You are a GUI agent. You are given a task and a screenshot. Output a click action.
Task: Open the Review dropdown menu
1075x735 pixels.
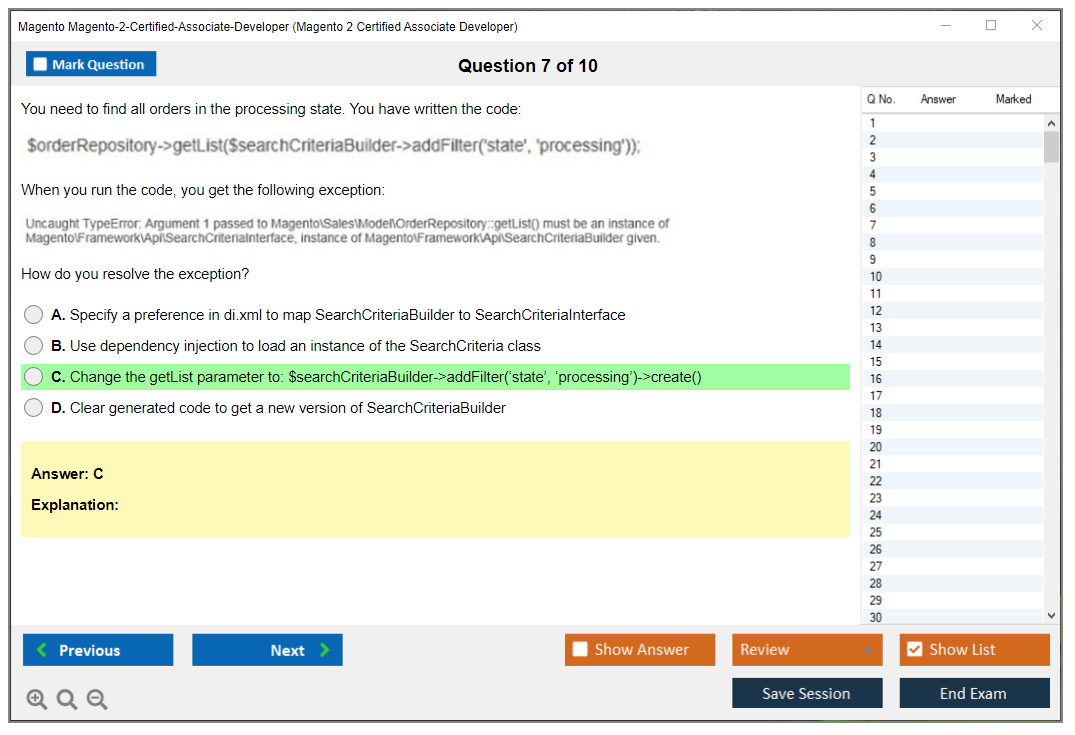807,650
